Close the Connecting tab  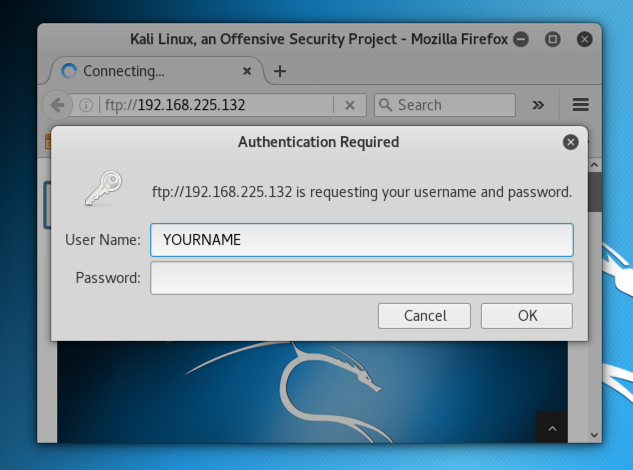click(248, 71)
